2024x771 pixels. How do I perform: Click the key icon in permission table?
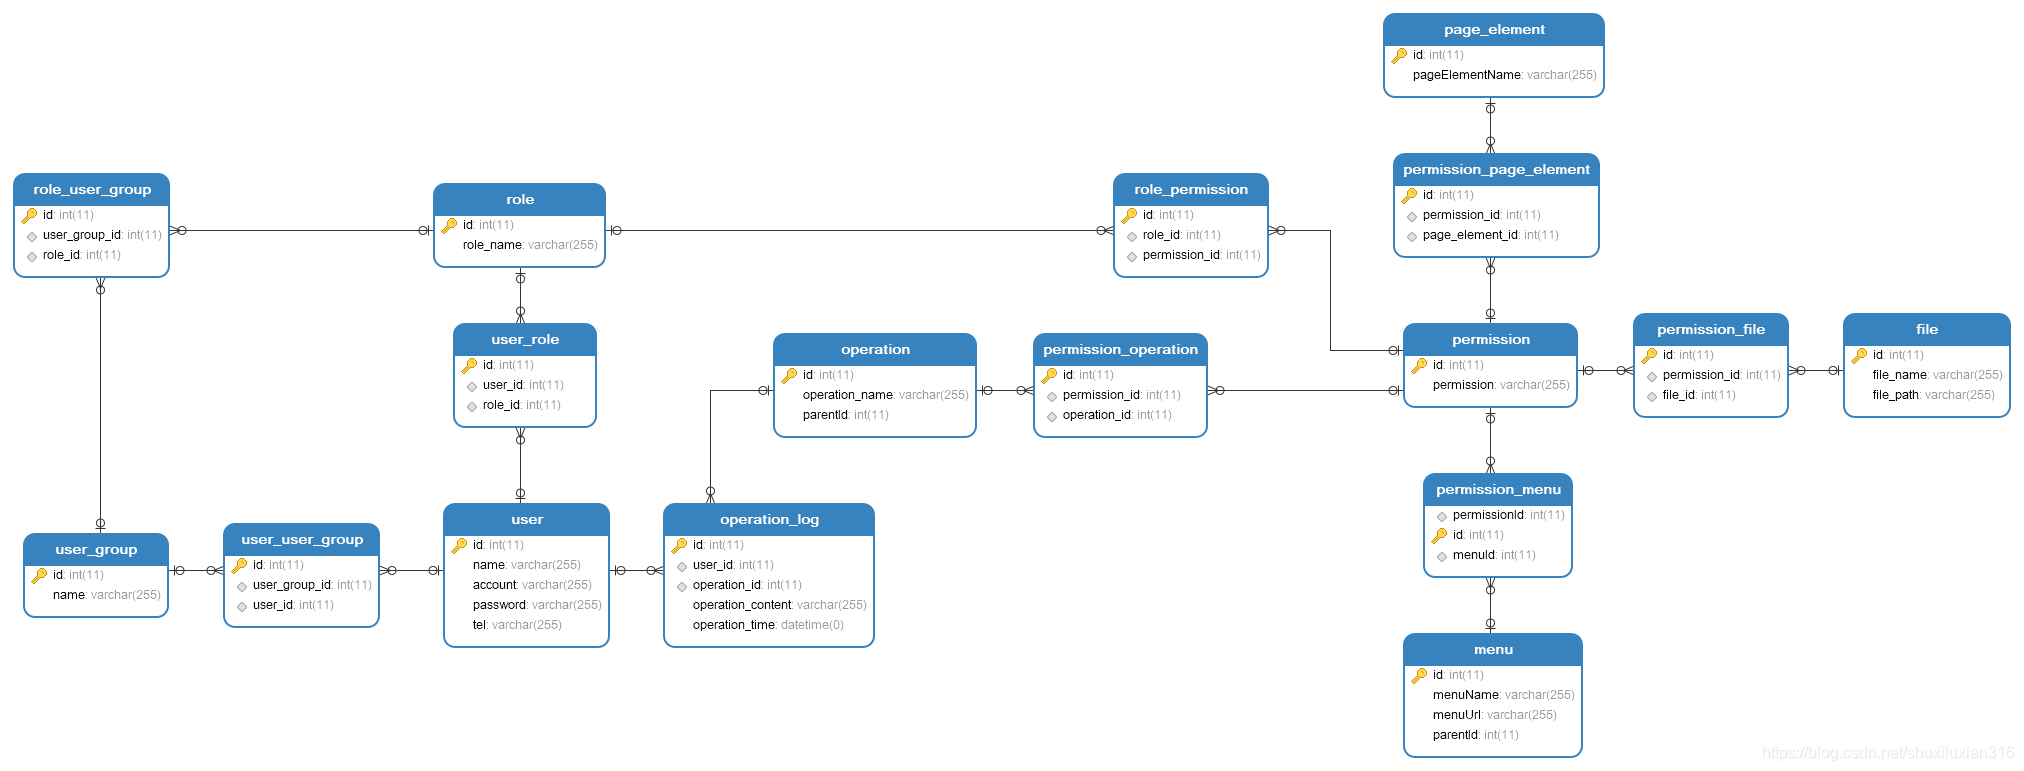tap(1419, 365)
